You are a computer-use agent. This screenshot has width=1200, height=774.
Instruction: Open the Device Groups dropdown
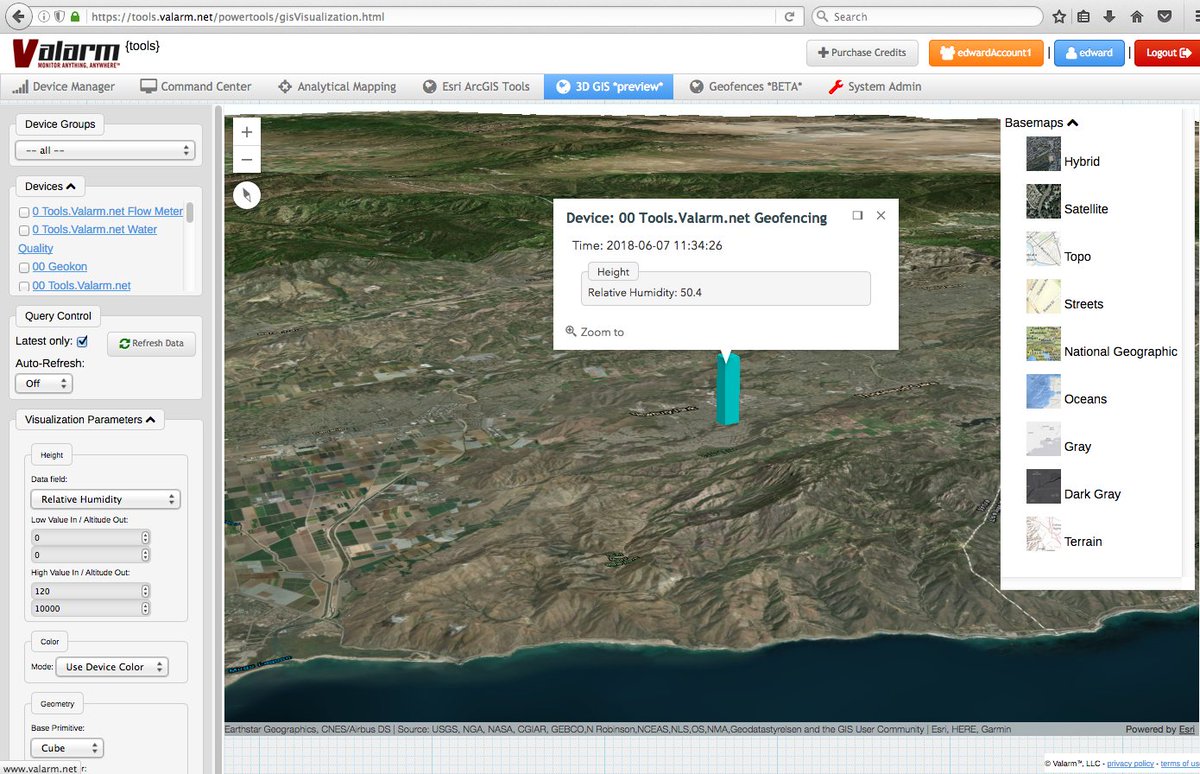click(x=104, y=150)
